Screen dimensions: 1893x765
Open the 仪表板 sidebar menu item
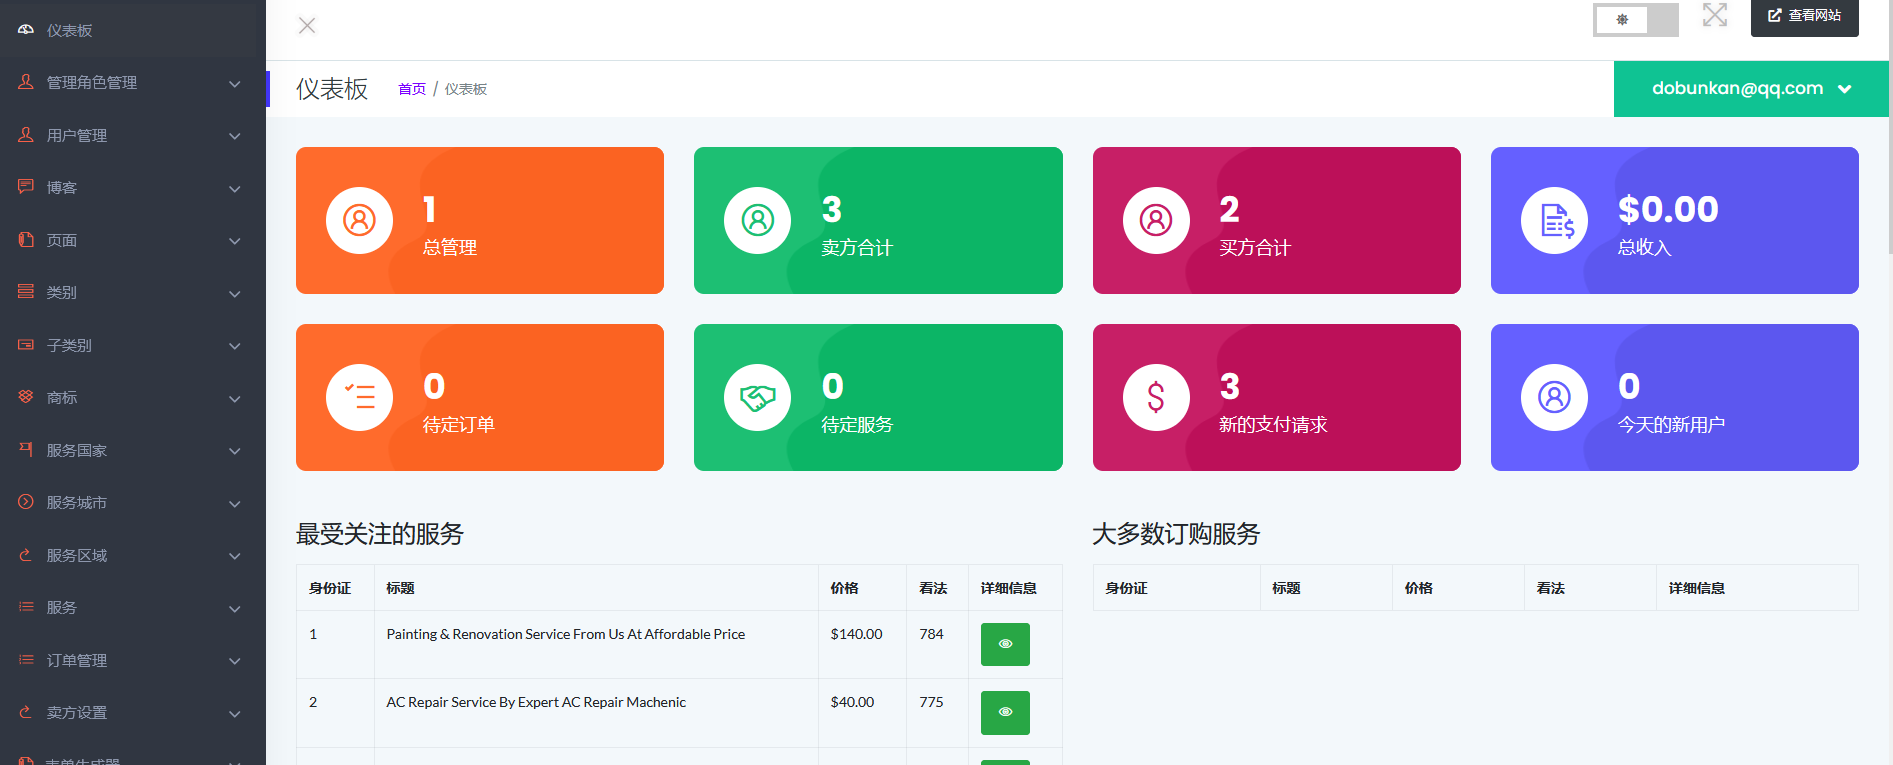[x=128, y=30]
